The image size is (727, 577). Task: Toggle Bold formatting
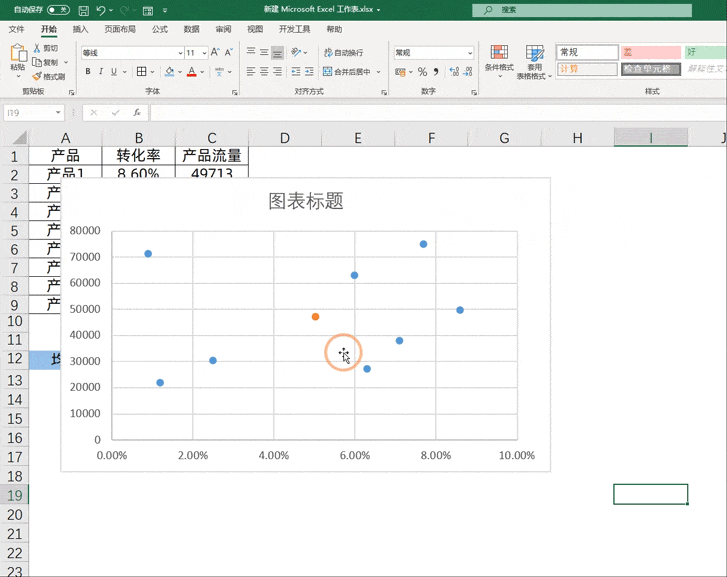88,72
